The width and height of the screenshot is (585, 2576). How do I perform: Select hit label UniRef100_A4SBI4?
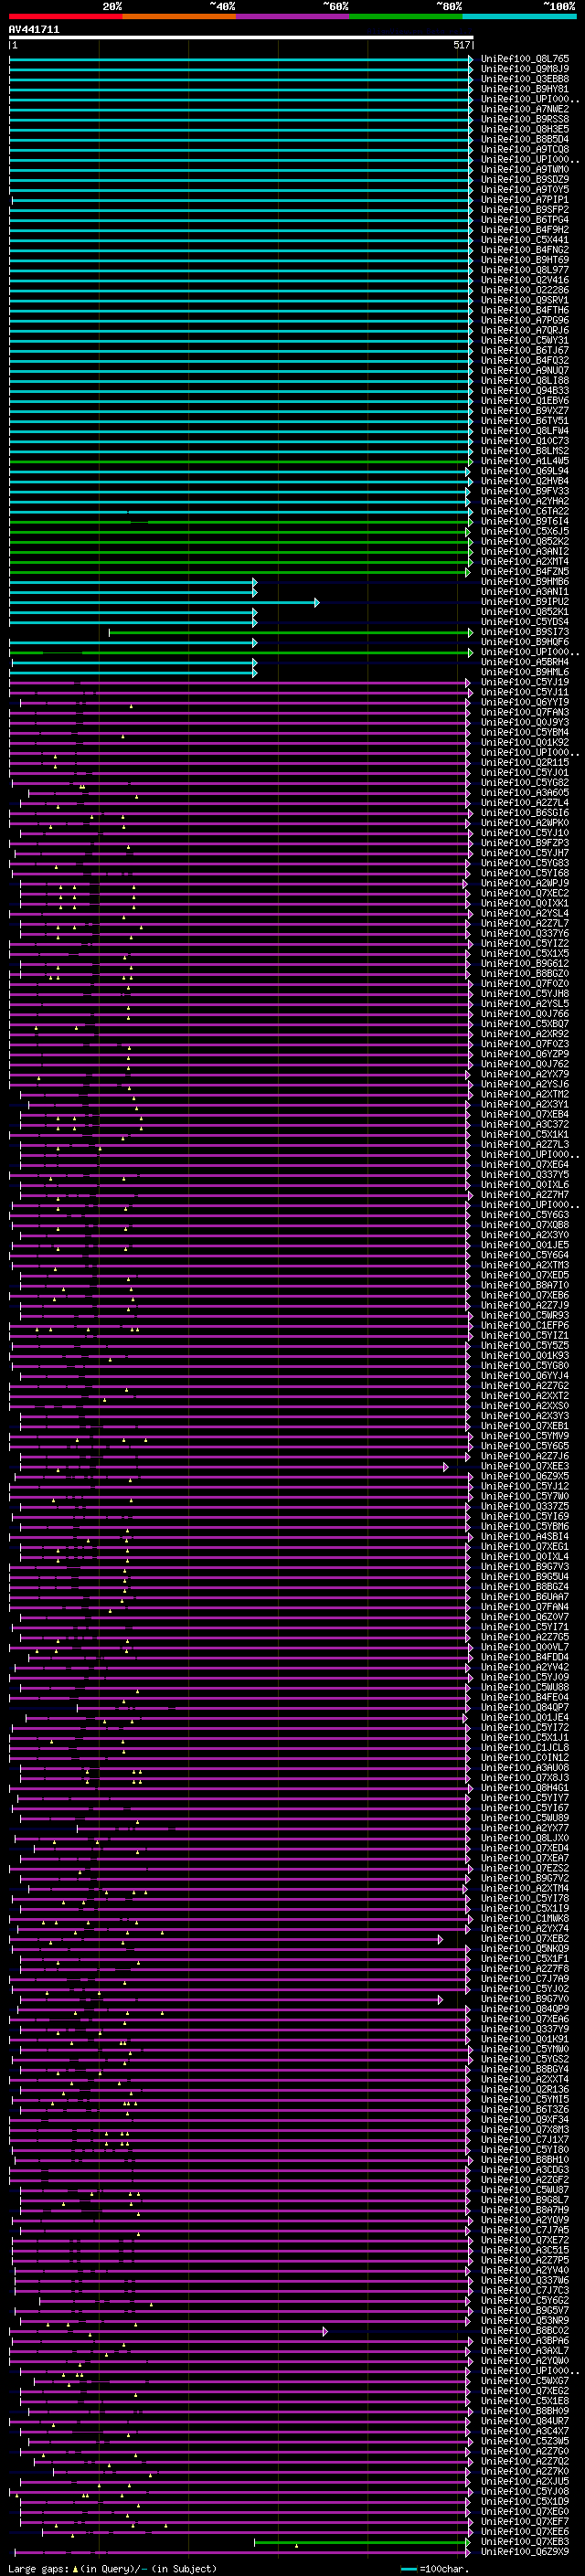525,1537
